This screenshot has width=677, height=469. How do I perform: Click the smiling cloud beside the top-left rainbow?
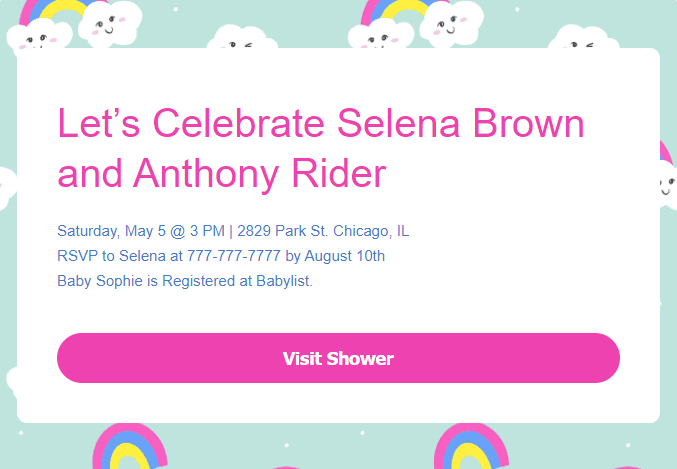pos(110,24)
